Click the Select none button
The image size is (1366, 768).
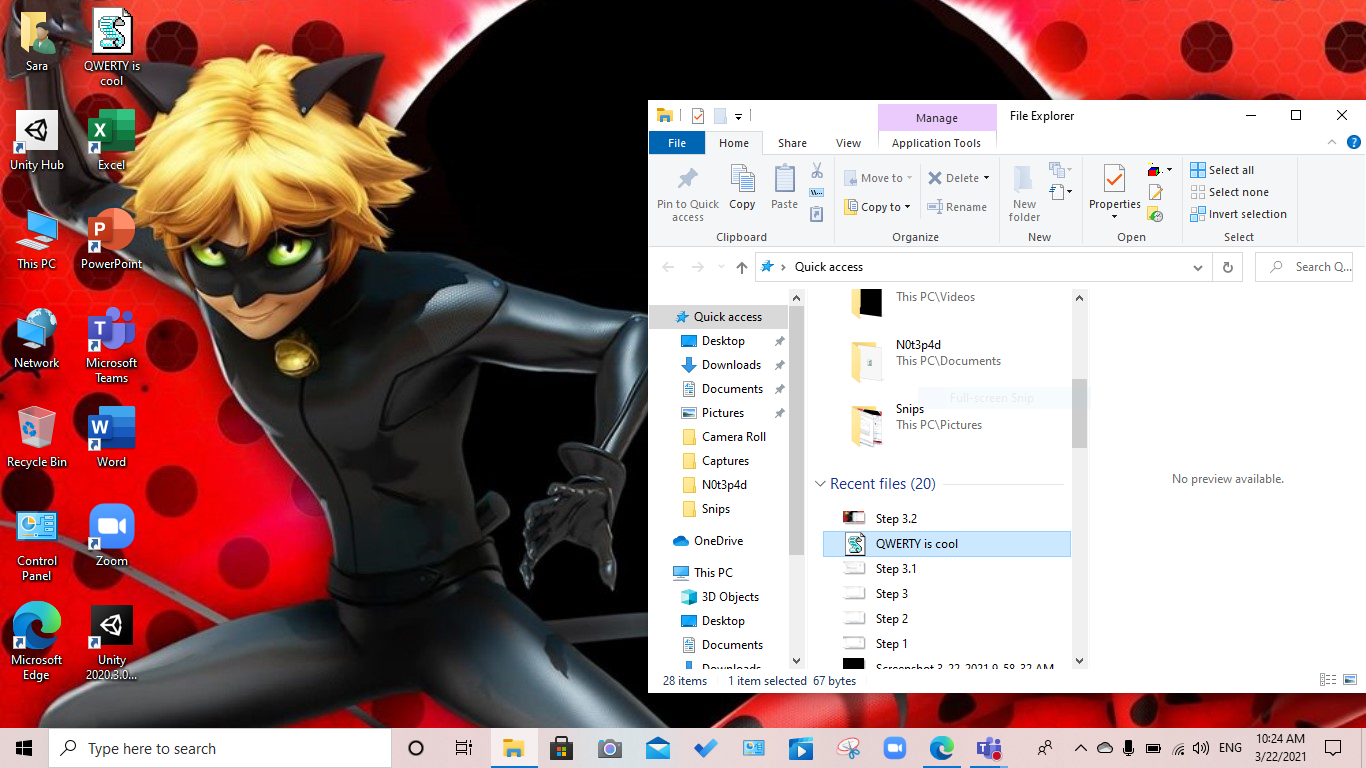click(x=1229, y=192)
